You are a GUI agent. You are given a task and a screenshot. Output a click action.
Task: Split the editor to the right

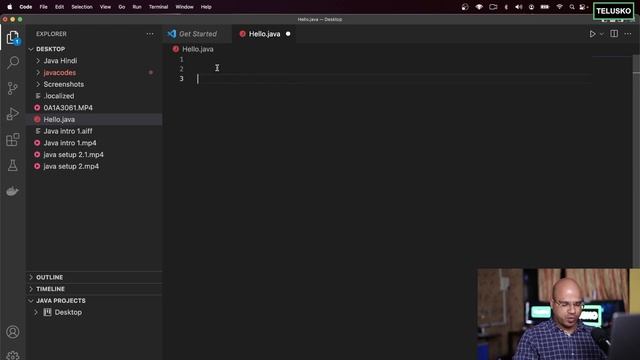point(614,34)
